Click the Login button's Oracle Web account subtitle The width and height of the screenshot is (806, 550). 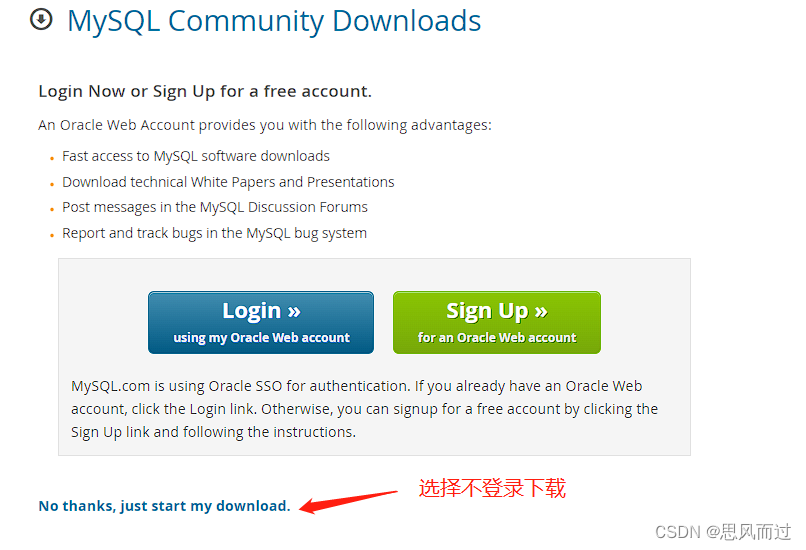261,338
